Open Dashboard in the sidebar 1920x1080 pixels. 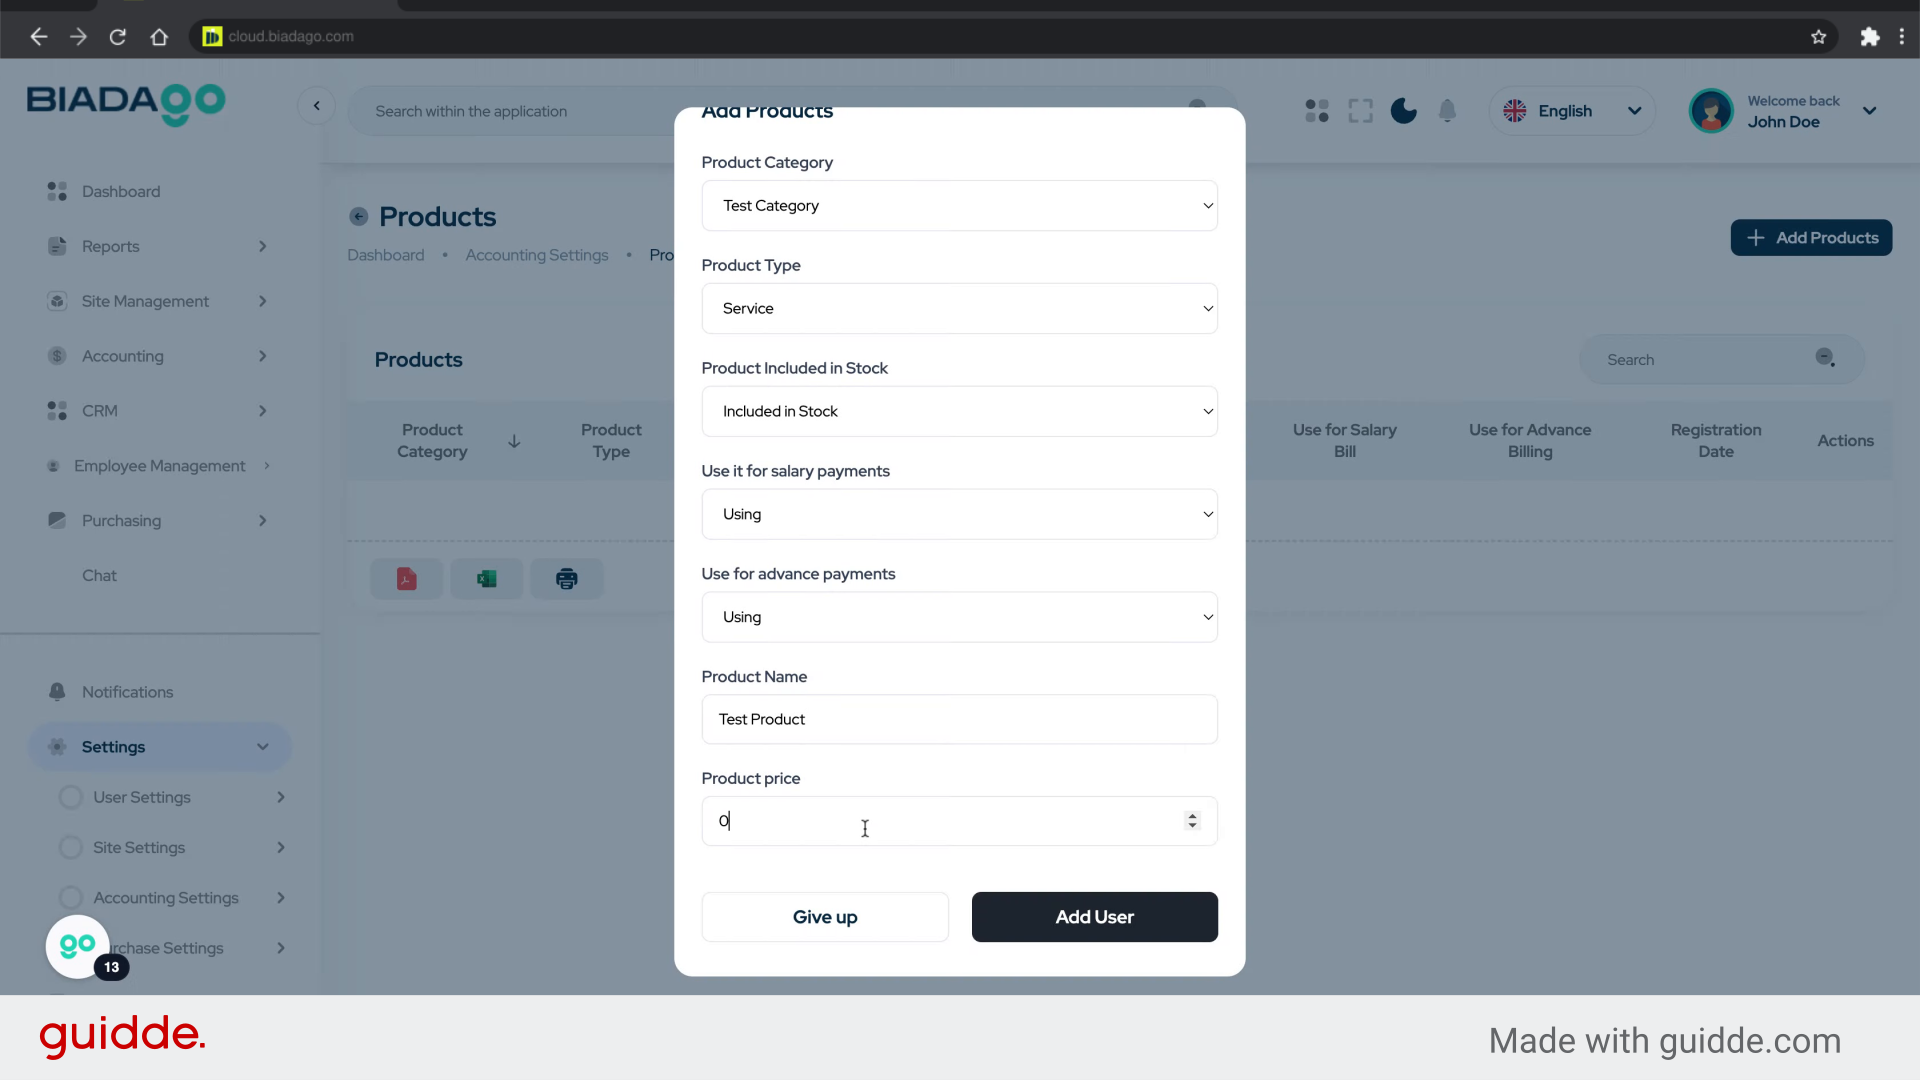click(120, 191)
